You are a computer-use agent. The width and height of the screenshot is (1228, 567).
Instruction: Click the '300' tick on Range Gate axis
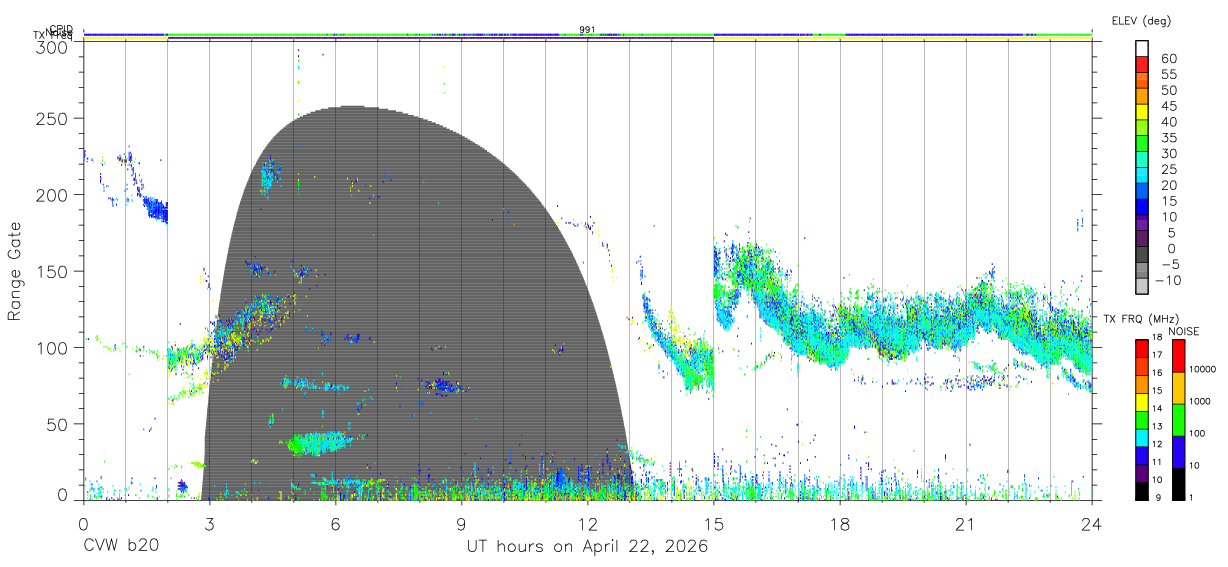coord(52,47)
